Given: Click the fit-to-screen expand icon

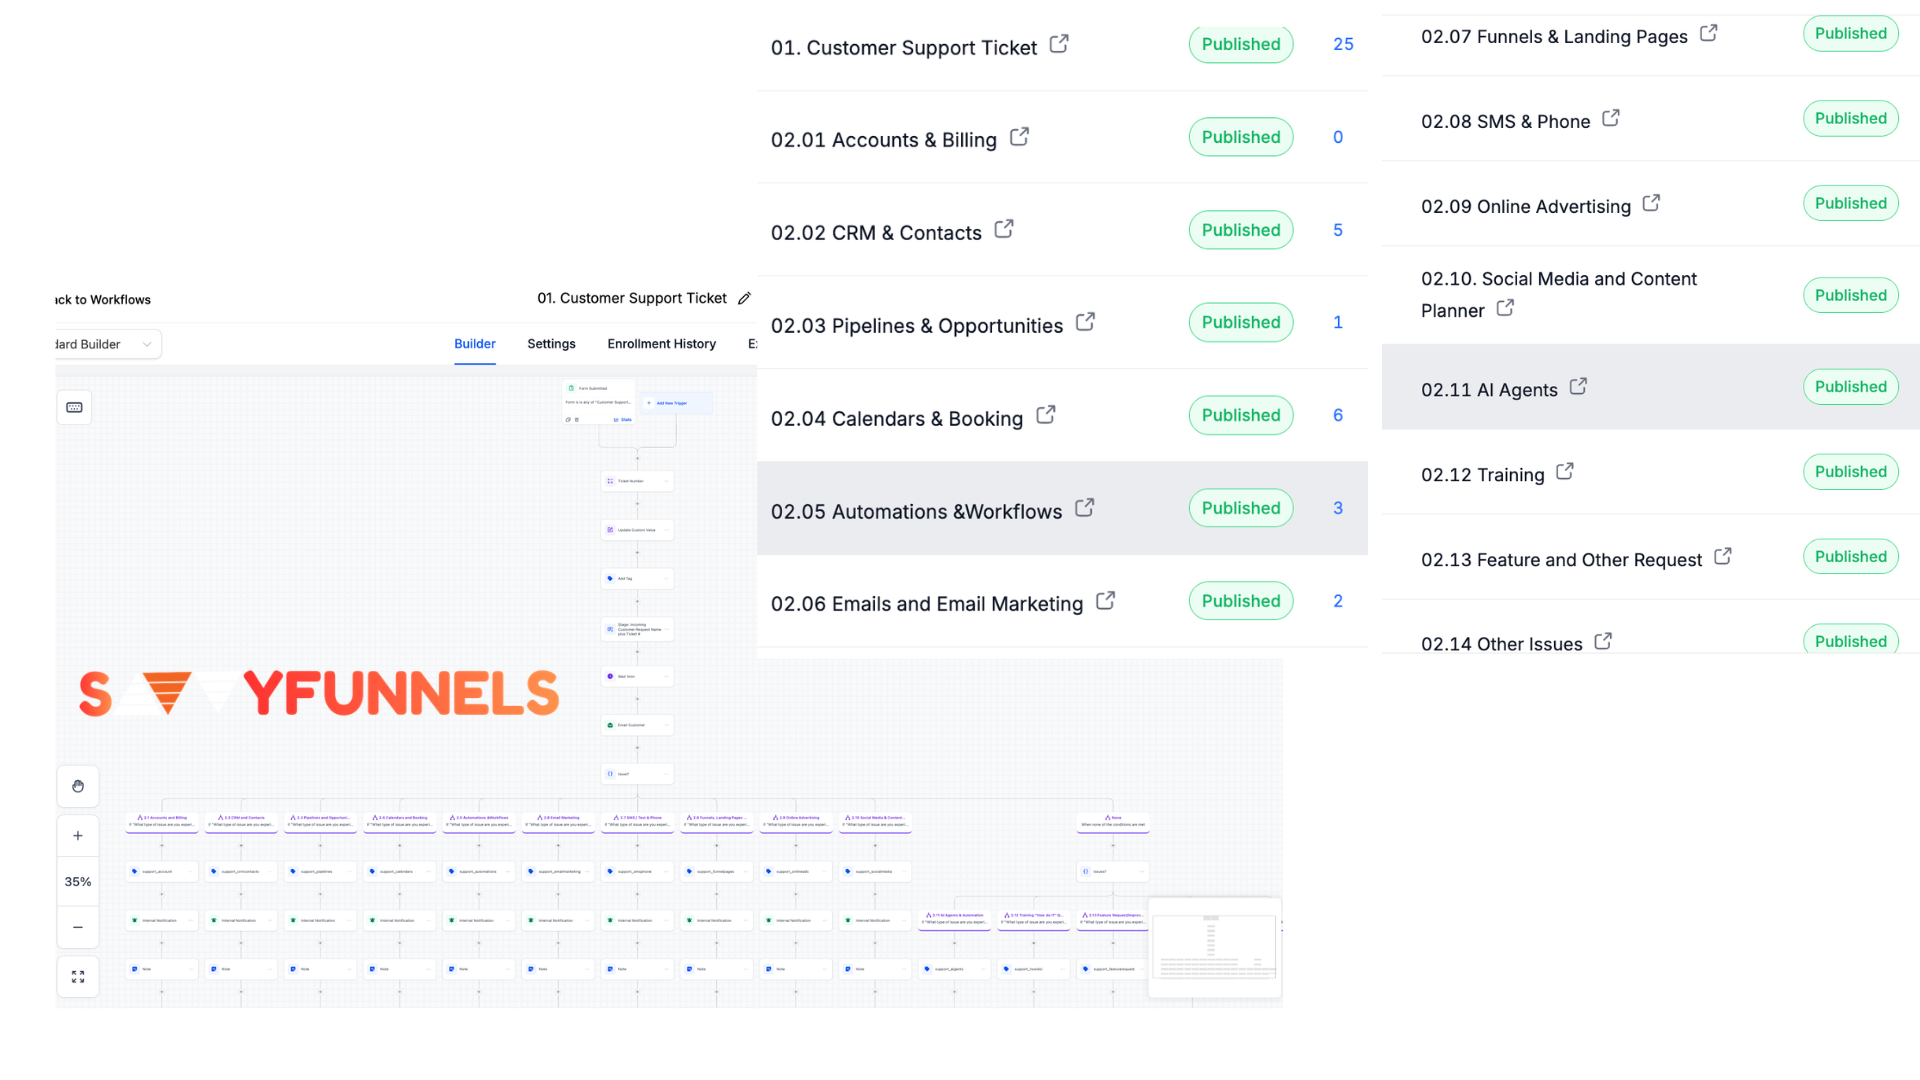Looking at the screenshot, I should [78, 976].
